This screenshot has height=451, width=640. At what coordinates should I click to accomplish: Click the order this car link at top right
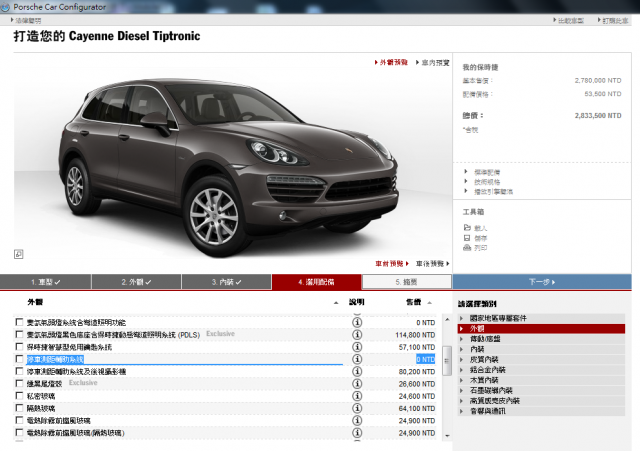(613, 20)
